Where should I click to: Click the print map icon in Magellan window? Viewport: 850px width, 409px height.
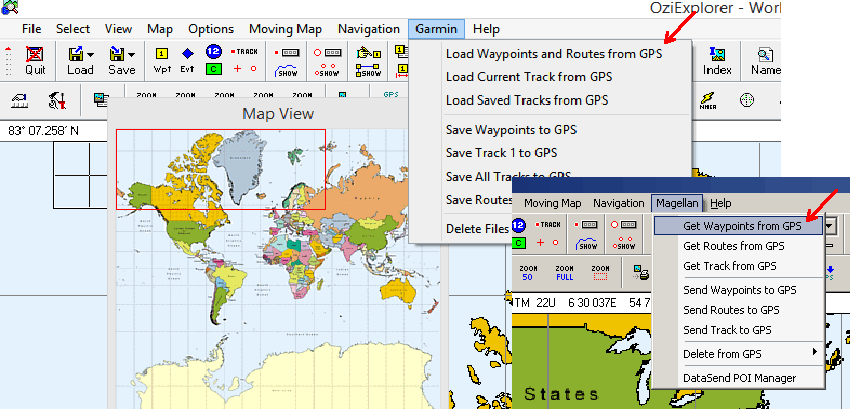(x=640, y=273)
